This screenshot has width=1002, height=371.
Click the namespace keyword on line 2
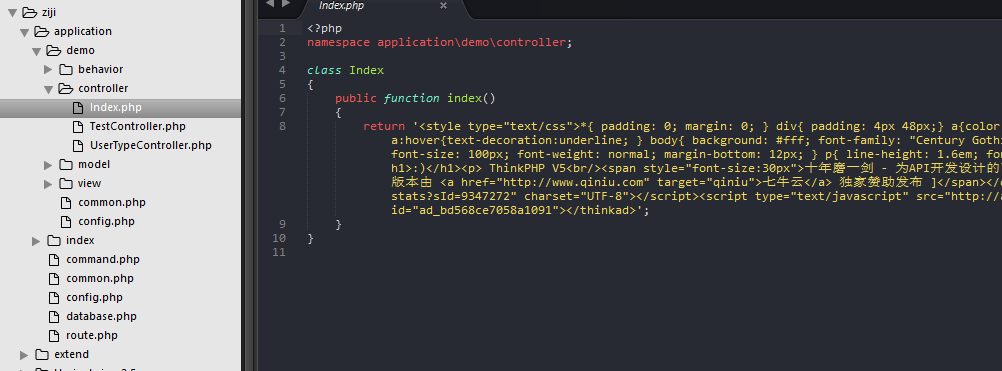(338, 42)
